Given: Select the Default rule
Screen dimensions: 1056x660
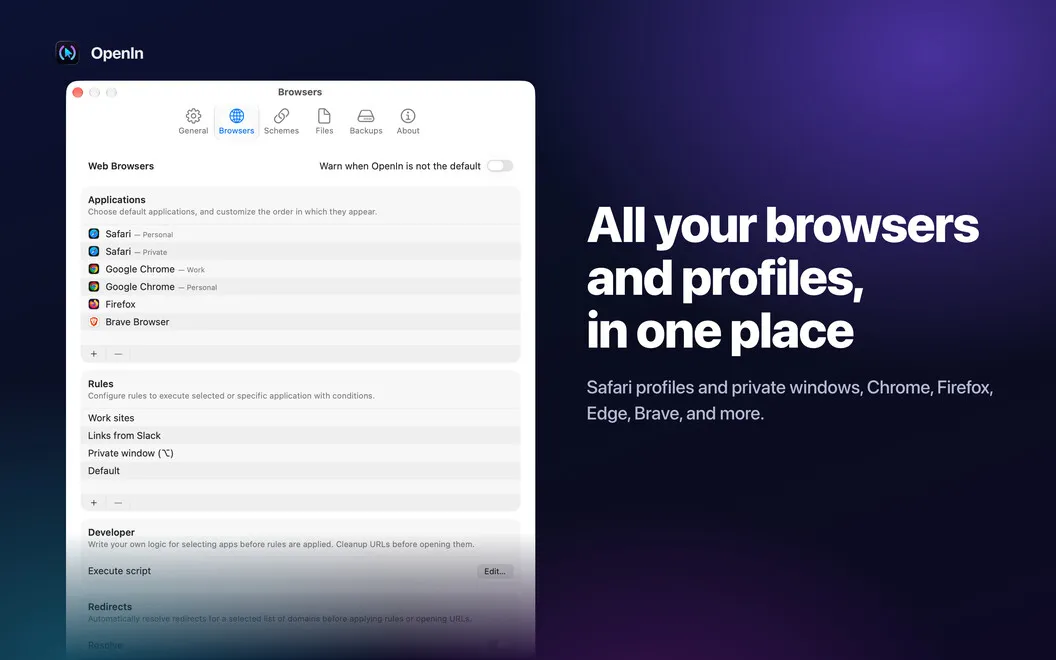Looking at the screenshot, I should pyautogui.click(x=300, y=470).
